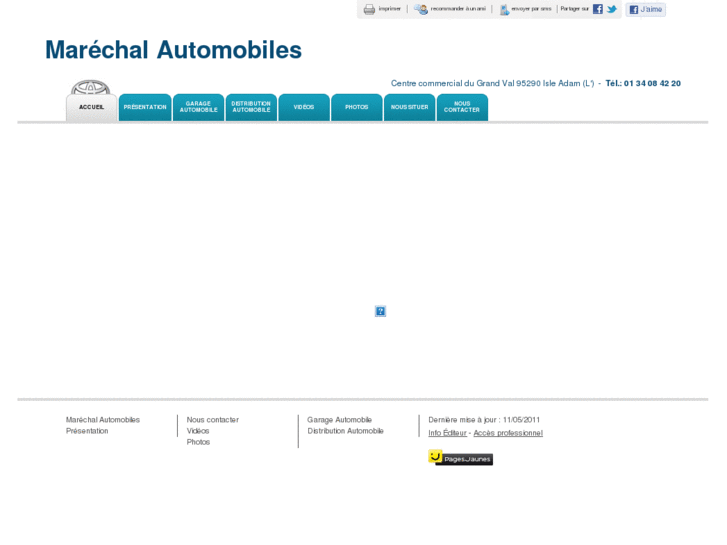Click the send by SMS phone icon
727x545 pixels.
click(x=504, y=9)
